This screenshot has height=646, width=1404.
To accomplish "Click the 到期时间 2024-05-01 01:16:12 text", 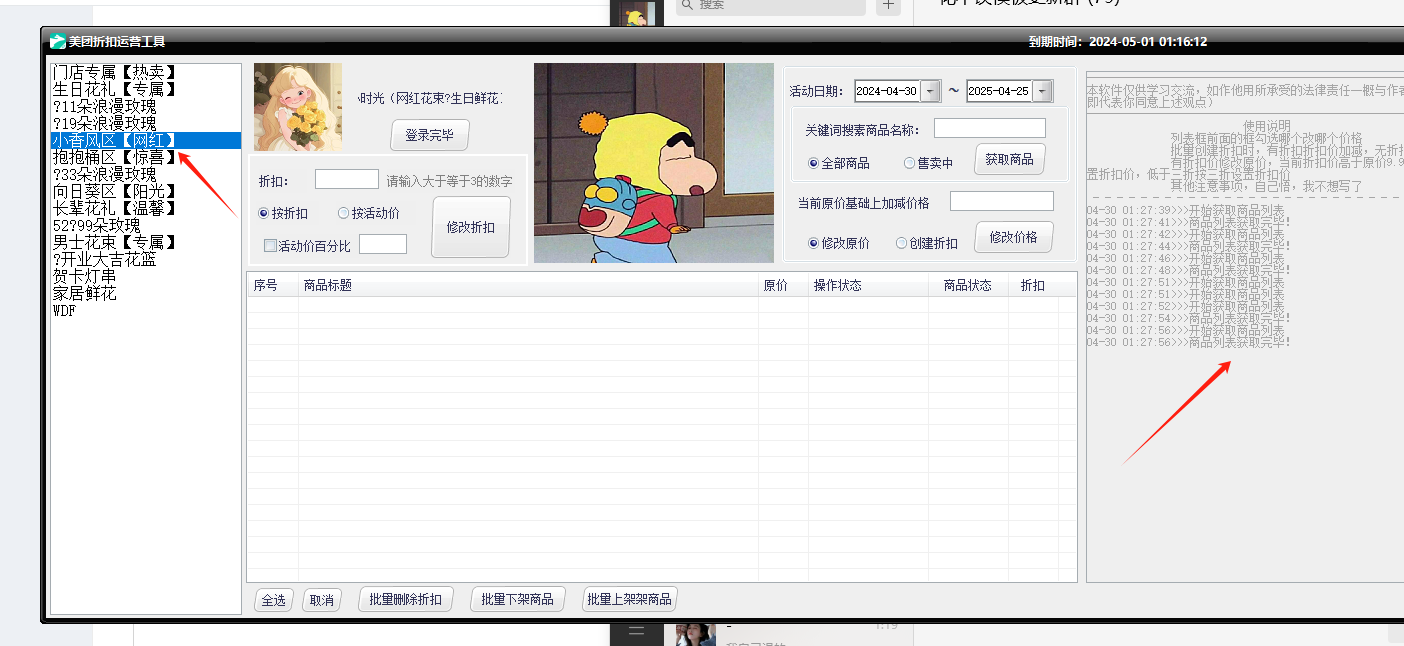I will (x=1118, y=42).
